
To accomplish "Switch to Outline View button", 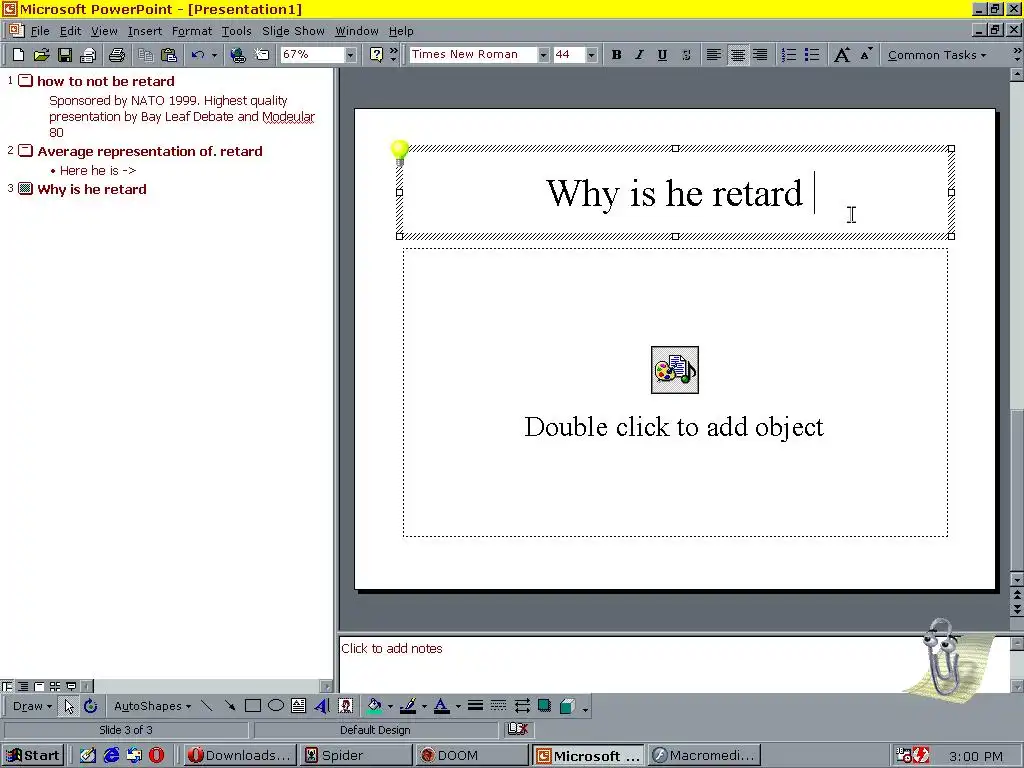I will click(23, 686).
